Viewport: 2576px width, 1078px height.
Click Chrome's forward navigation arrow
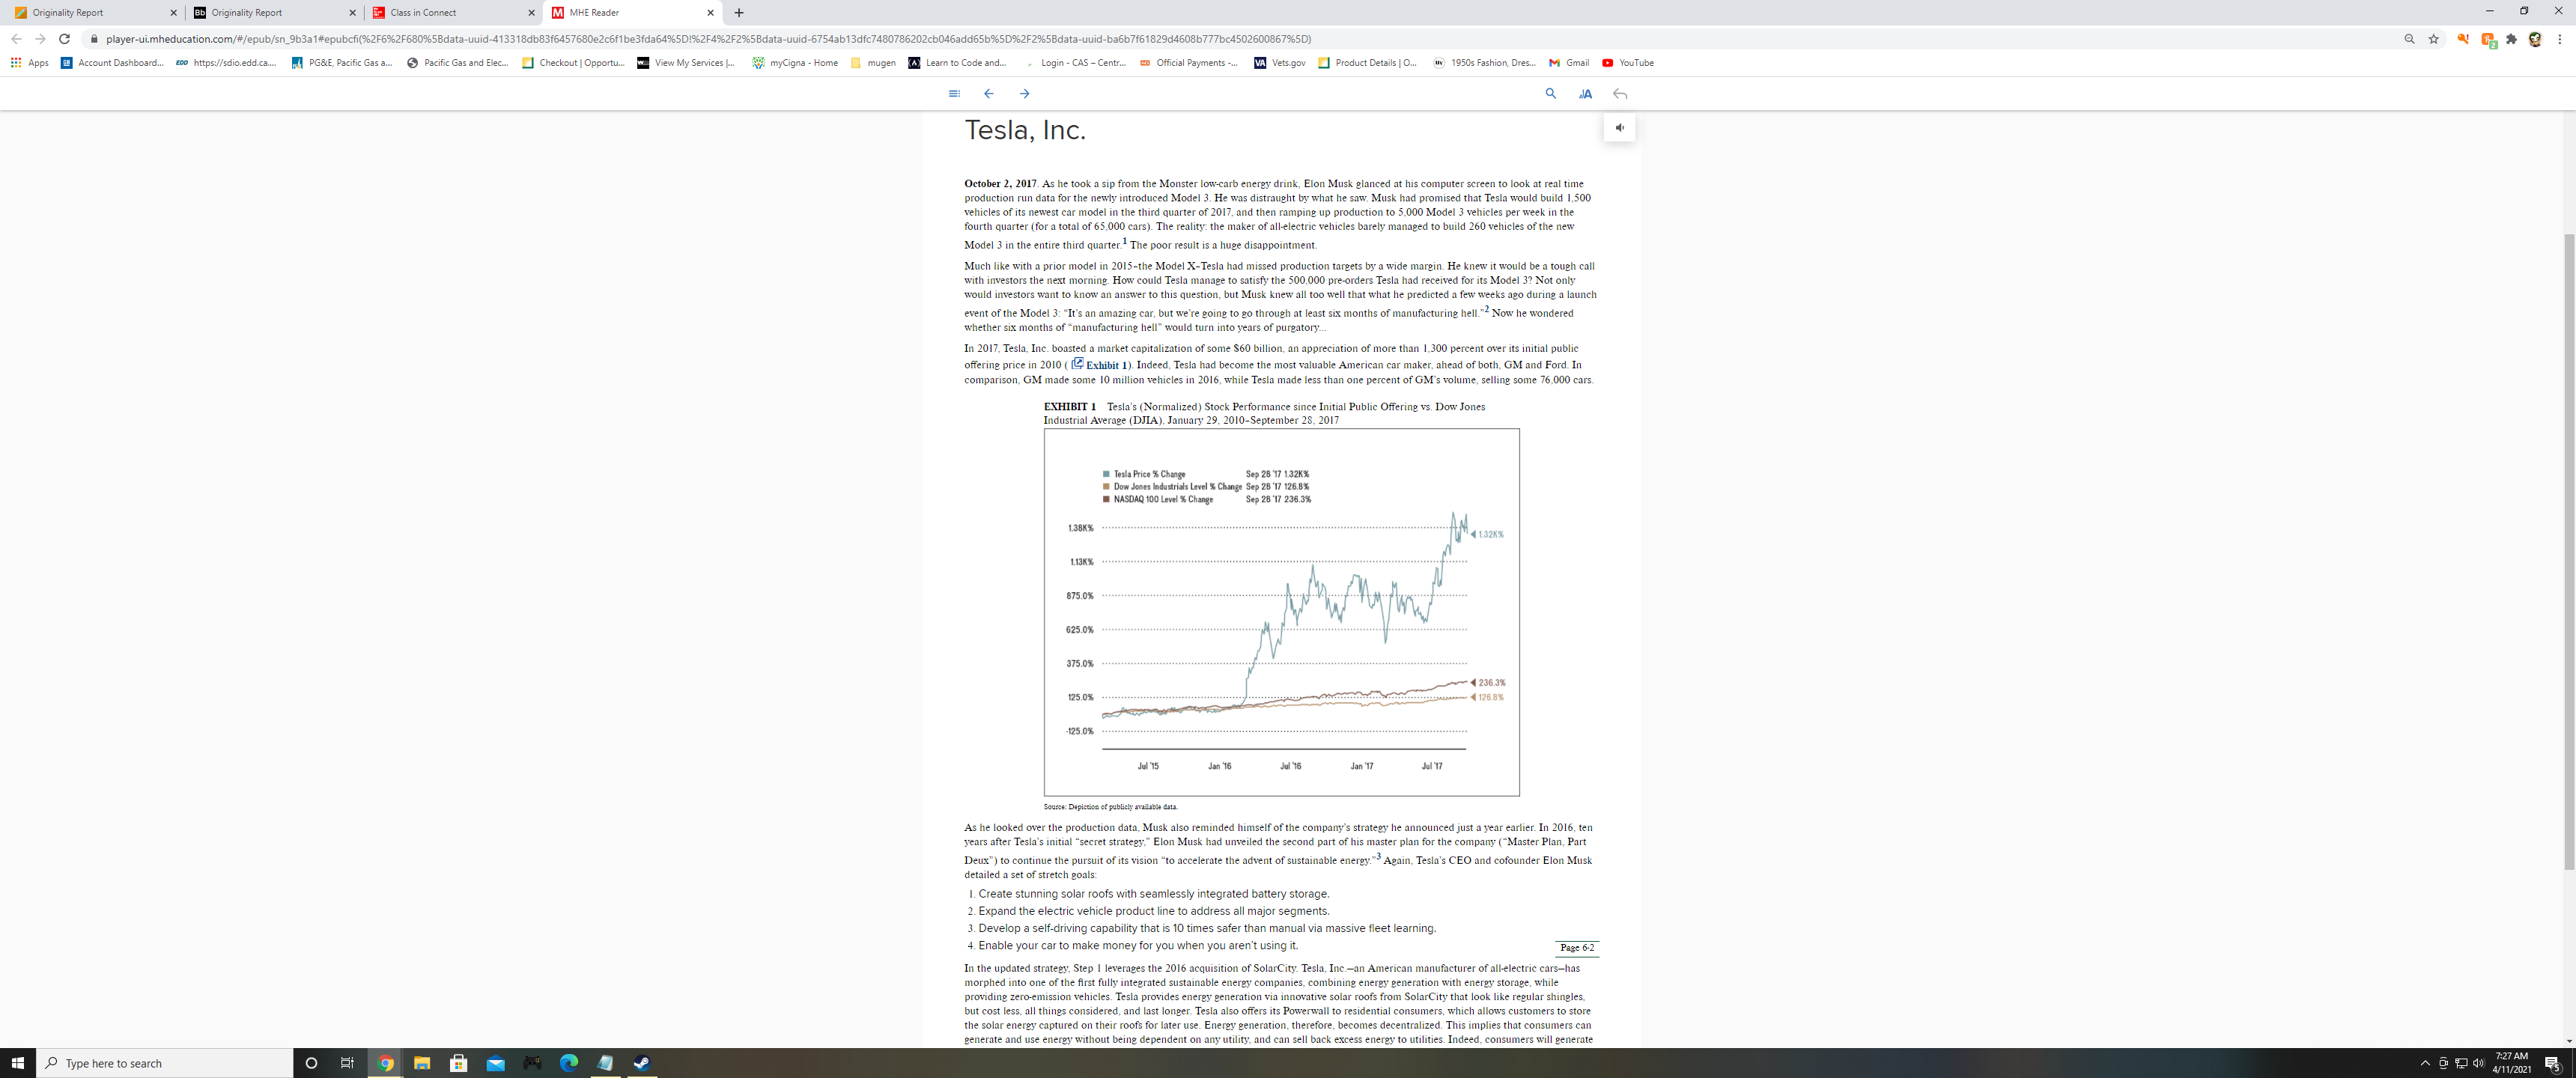click(40, 39)
